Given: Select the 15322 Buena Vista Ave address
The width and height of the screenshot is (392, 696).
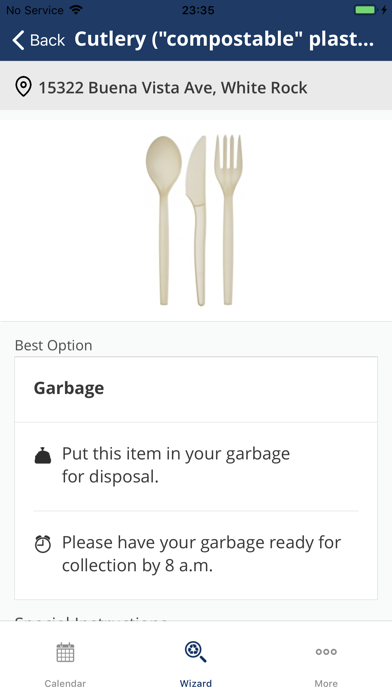Looking at the screenshot, I should (x=173, y=87).
